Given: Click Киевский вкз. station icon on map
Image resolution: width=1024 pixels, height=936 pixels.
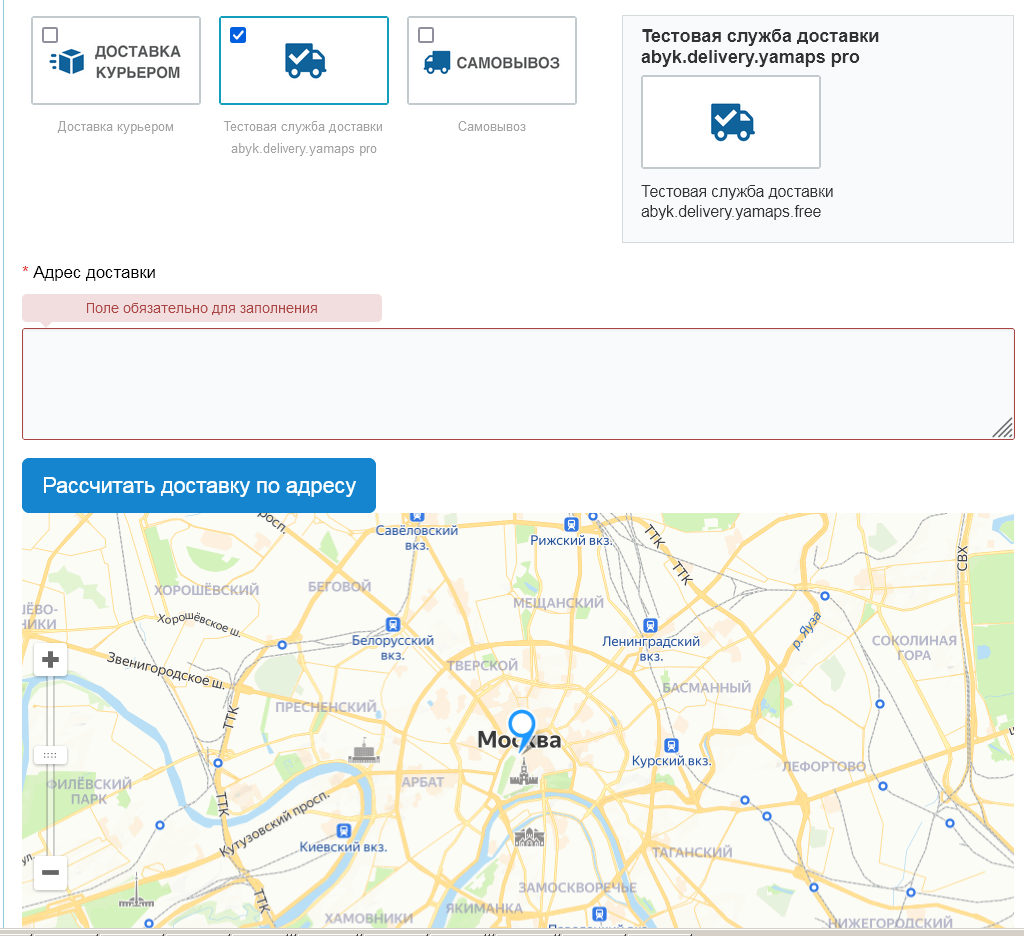Looking at the screenshot, I should click(x=344, y=830).
